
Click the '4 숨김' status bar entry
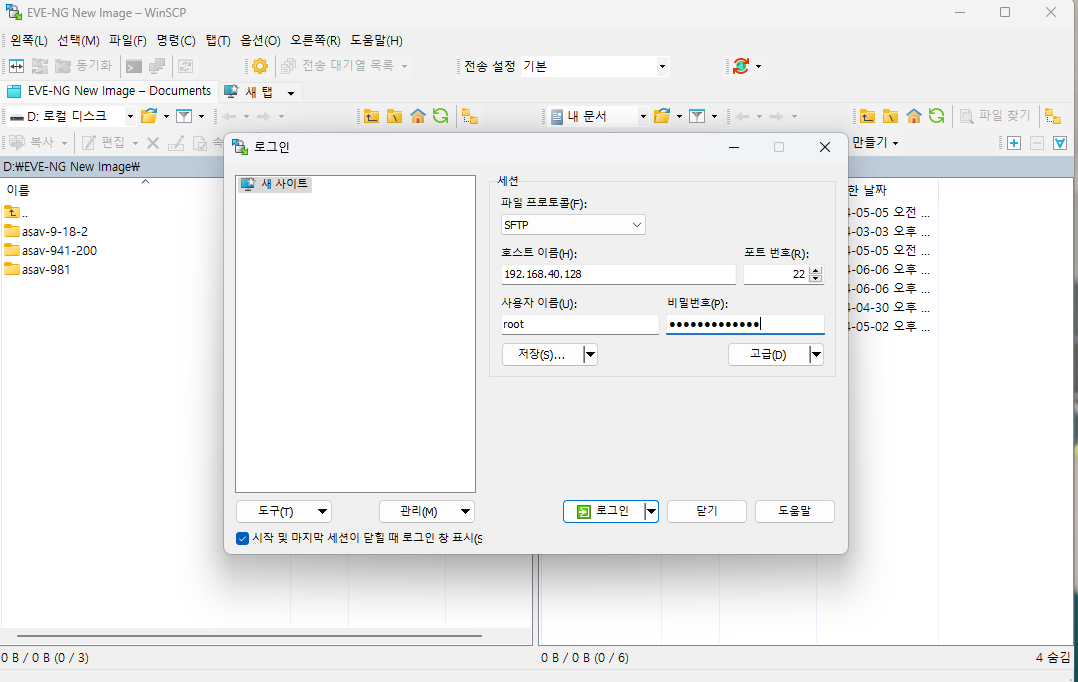(x=1053, y=658)
